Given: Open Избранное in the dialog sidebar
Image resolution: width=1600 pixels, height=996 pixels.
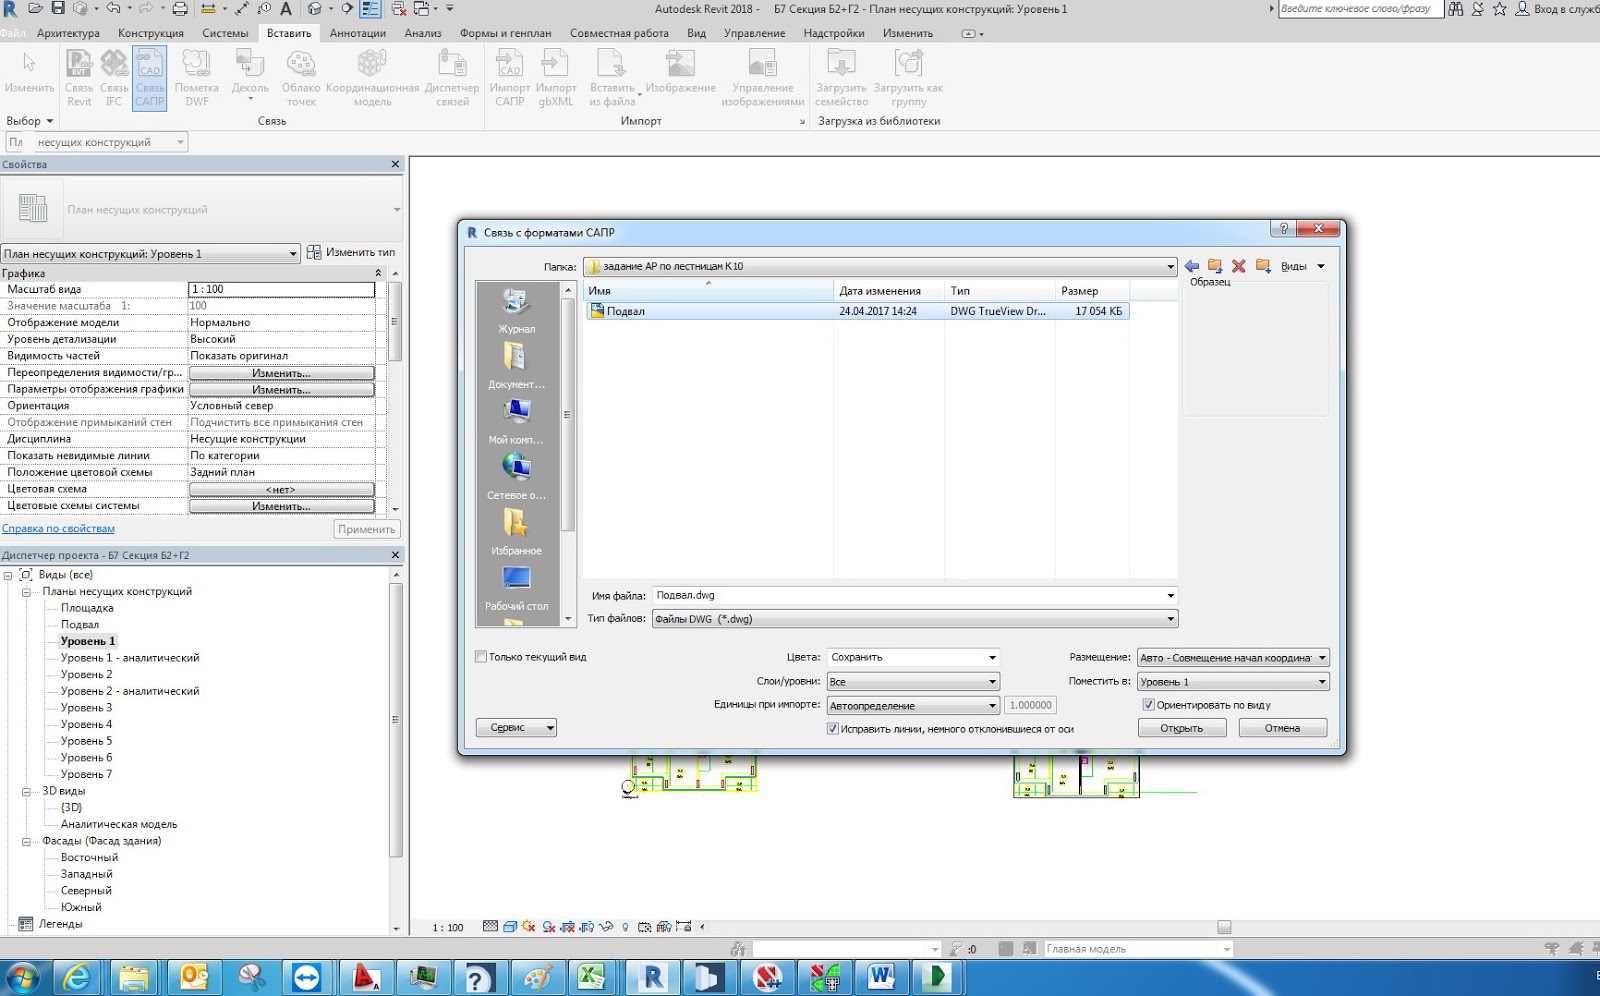Looking at the screenshot, I should tap(516, 532).
